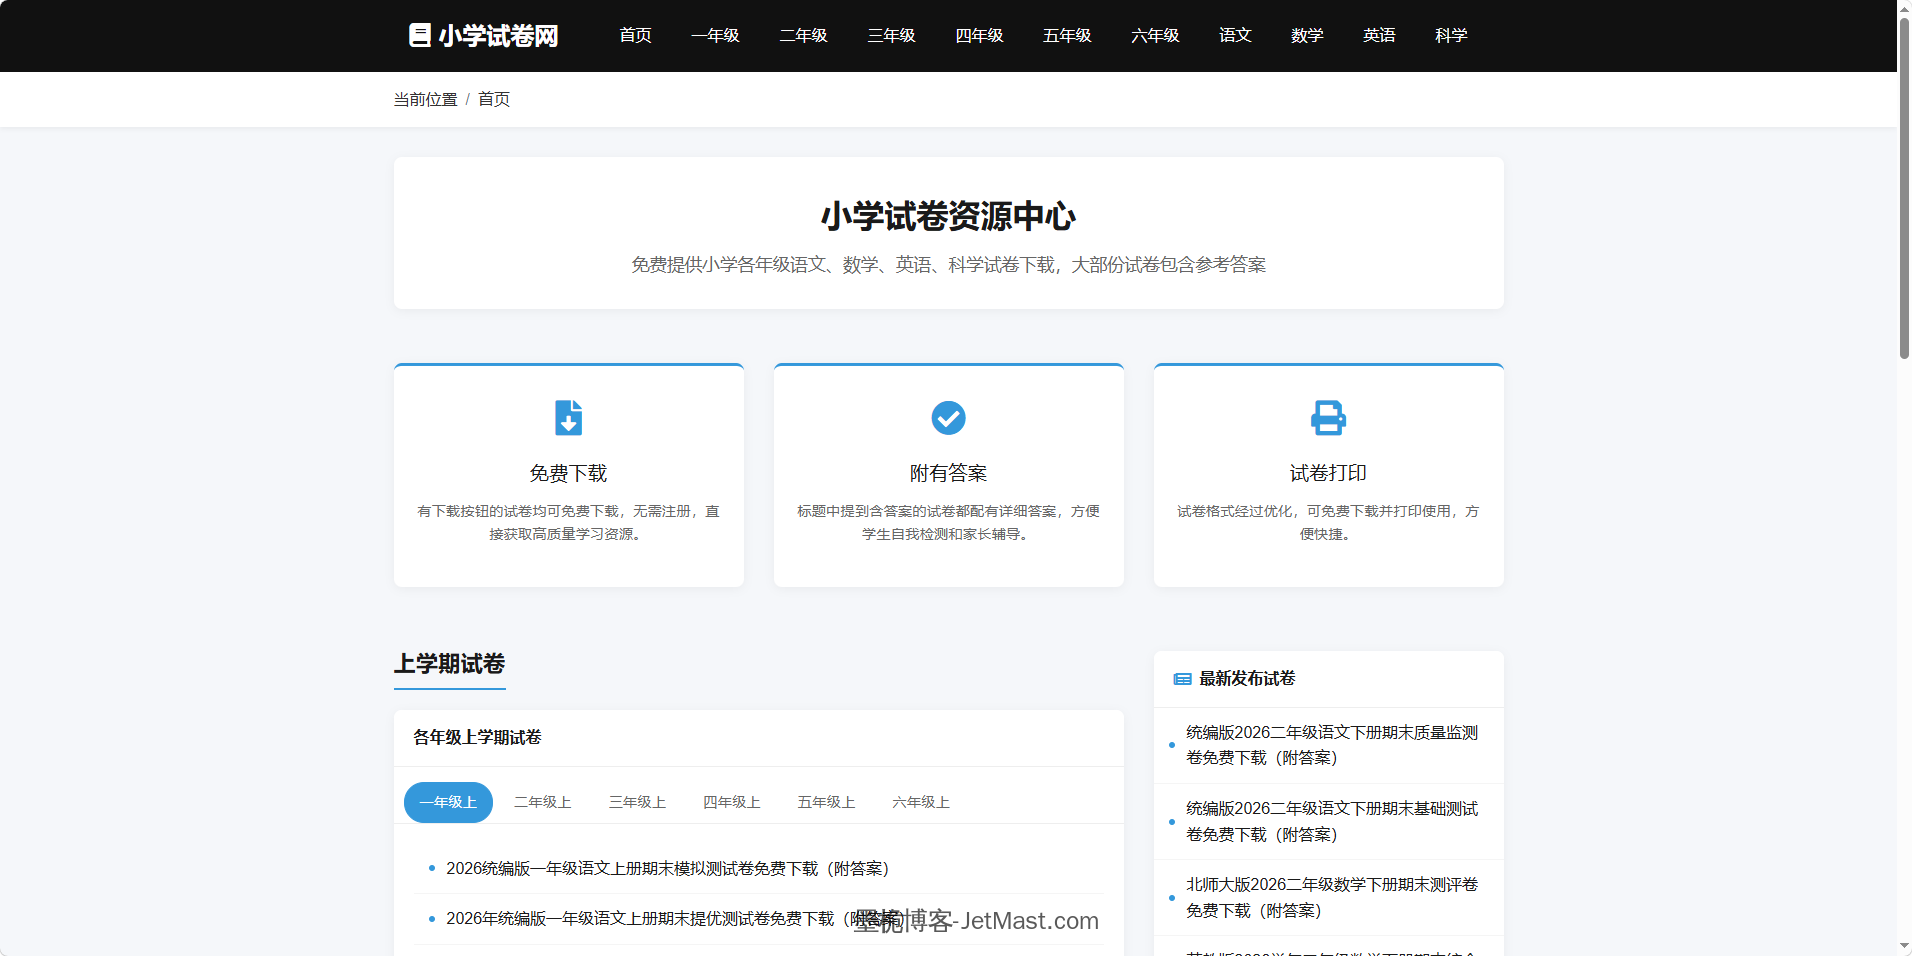
Task: Open 首页 in the top navigation
Action: click(x=635, y=36)
